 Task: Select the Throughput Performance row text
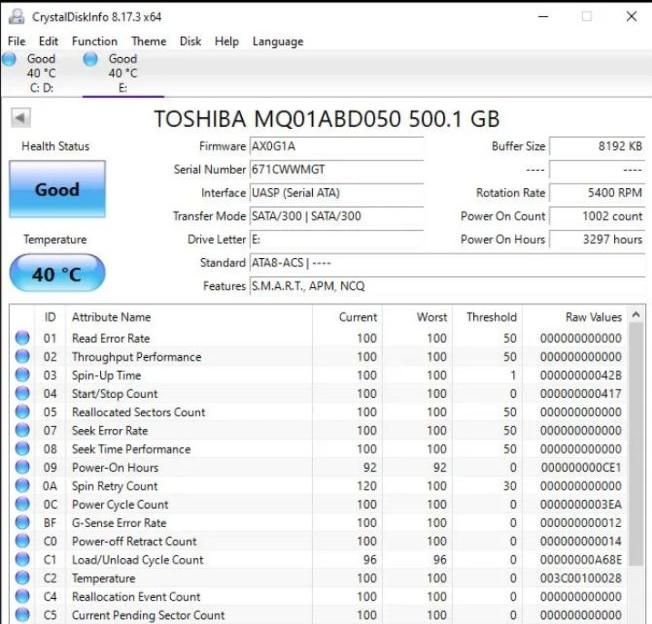tap(137, 357)
